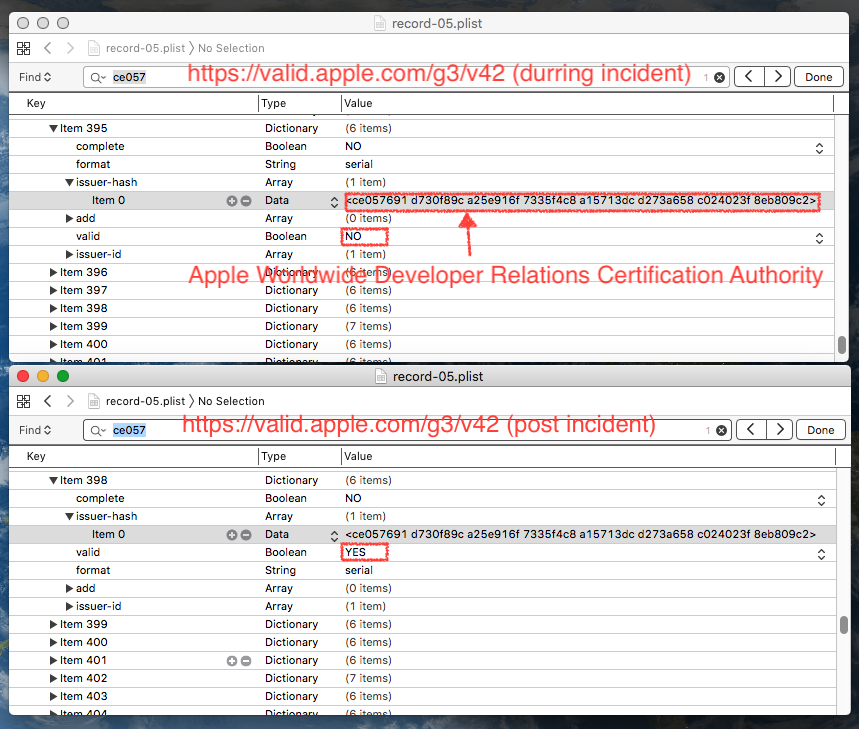Image resolution: width=859 pixels, height=729 pixels.
Task: Add row after Item 0 in top window
Action: click(232, 201)
